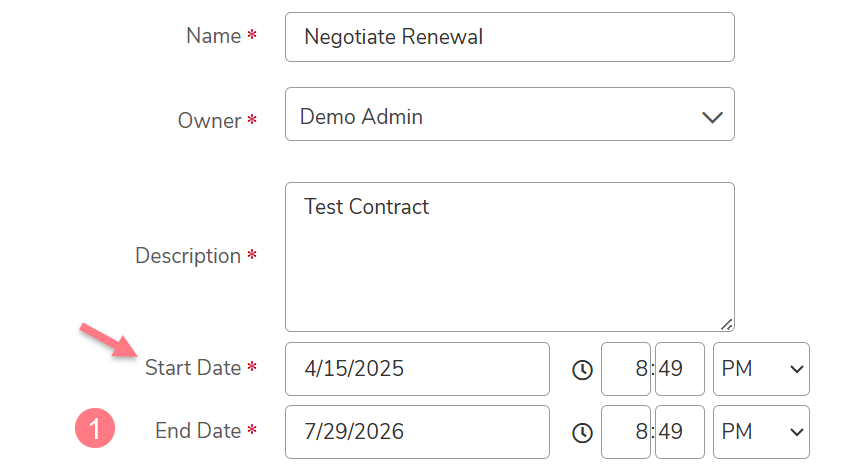Click the red number 1 badge
The height and width of the screenshot is (467, 862).
(95, 428)
